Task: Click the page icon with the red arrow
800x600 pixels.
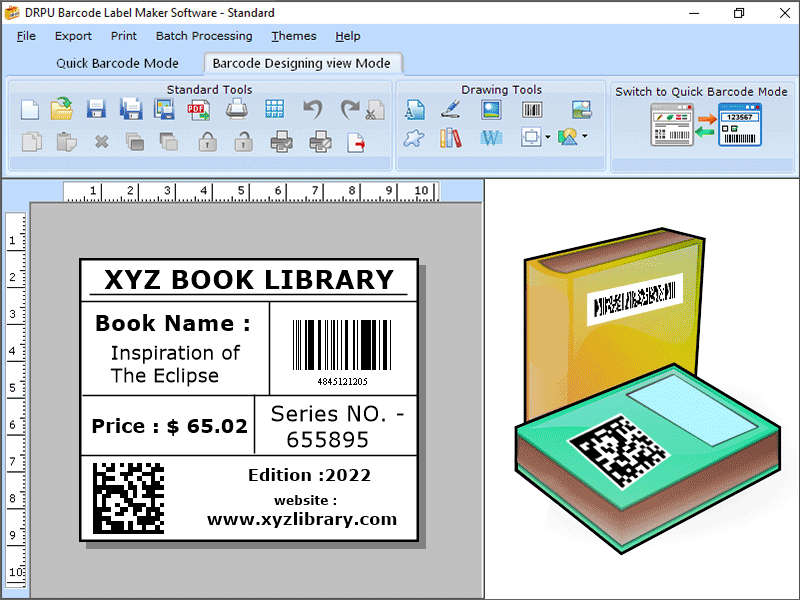Action: click(356, 142)
